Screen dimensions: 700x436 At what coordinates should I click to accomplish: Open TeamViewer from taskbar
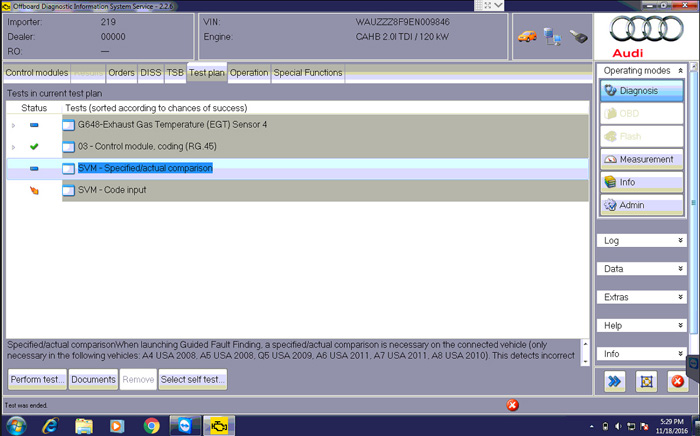pos(185,426)
